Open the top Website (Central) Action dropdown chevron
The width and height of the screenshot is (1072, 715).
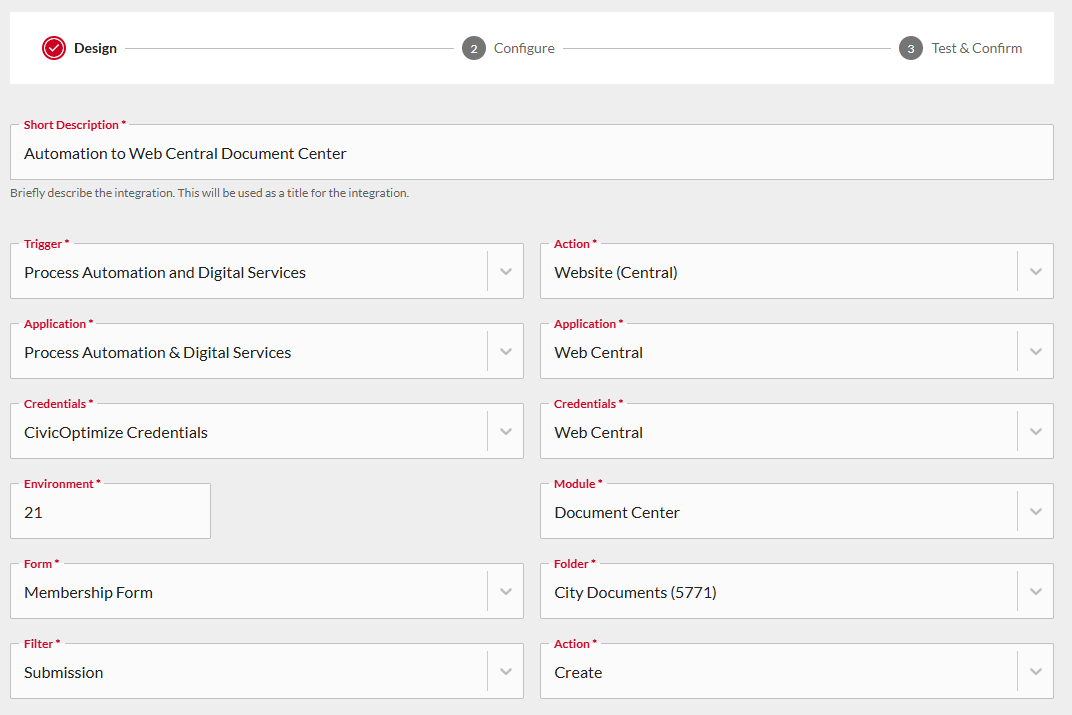1036,271
